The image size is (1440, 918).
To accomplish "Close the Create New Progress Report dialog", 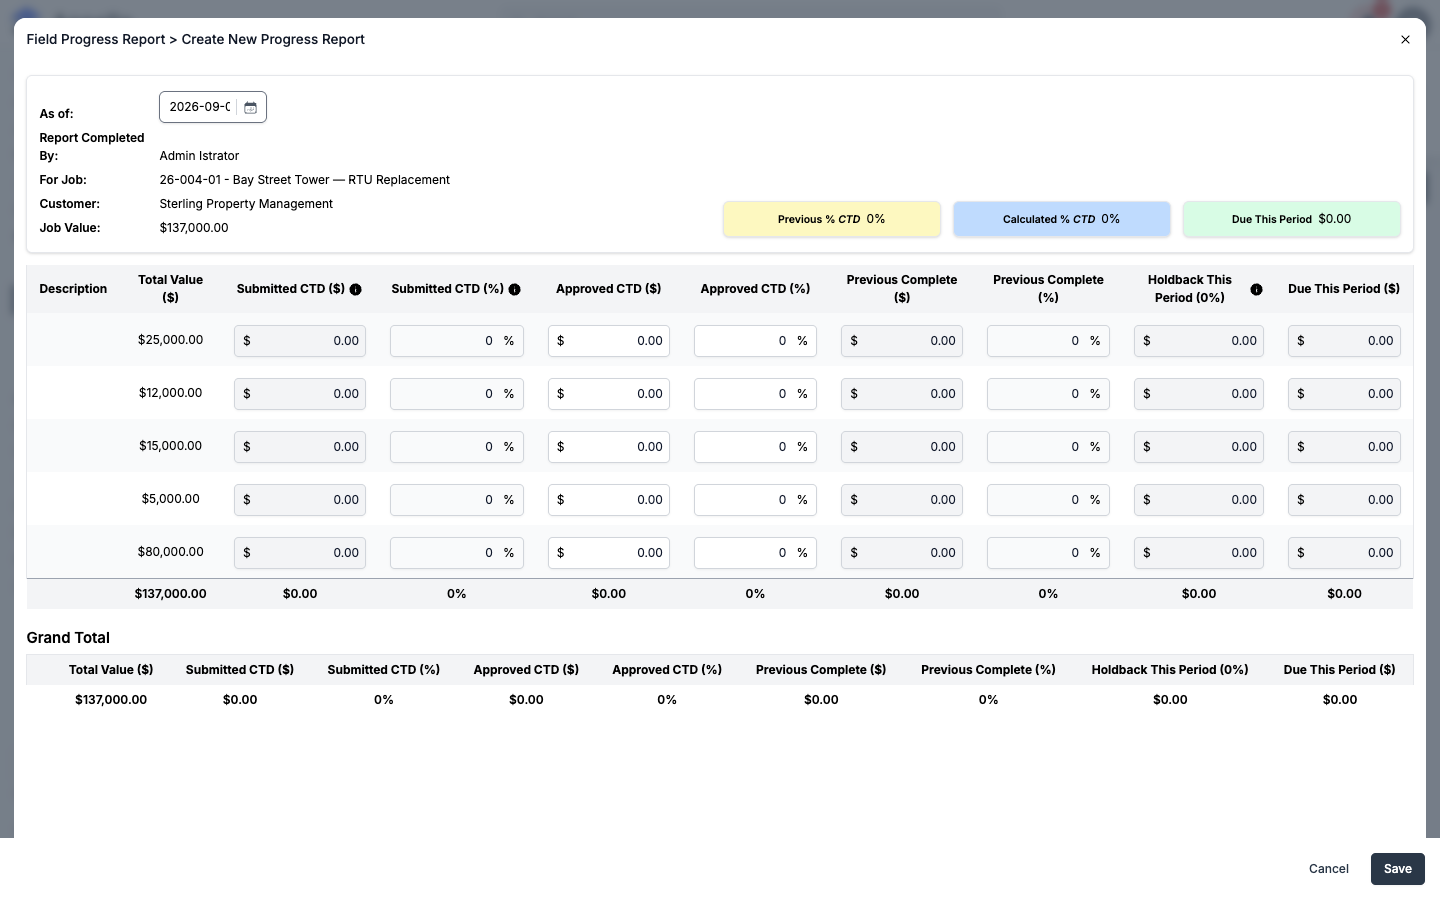I will pos(1405,40).
